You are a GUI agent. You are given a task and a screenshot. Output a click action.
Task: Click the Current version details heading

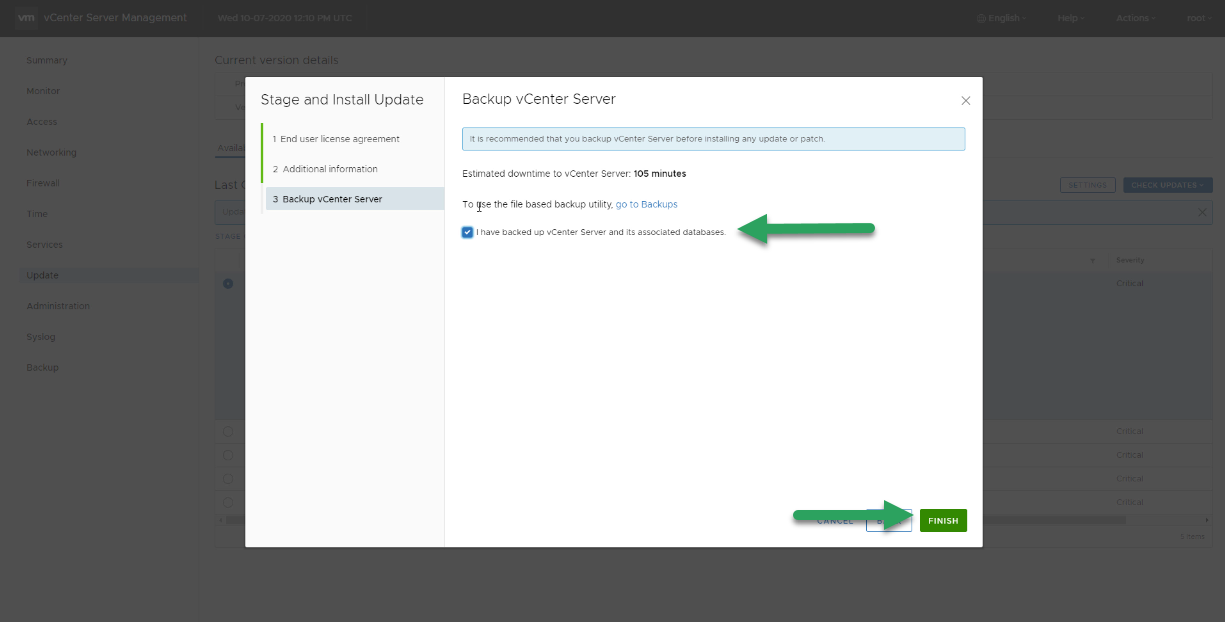(276, 61)
